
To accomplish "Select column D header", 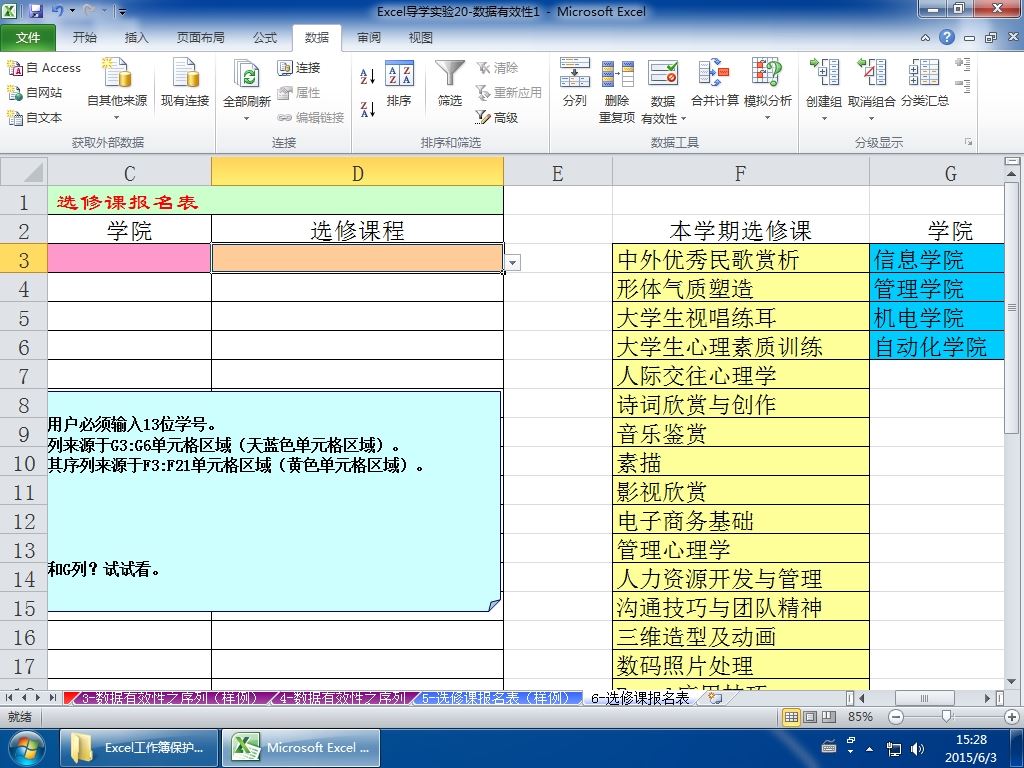I will (357, 173).
